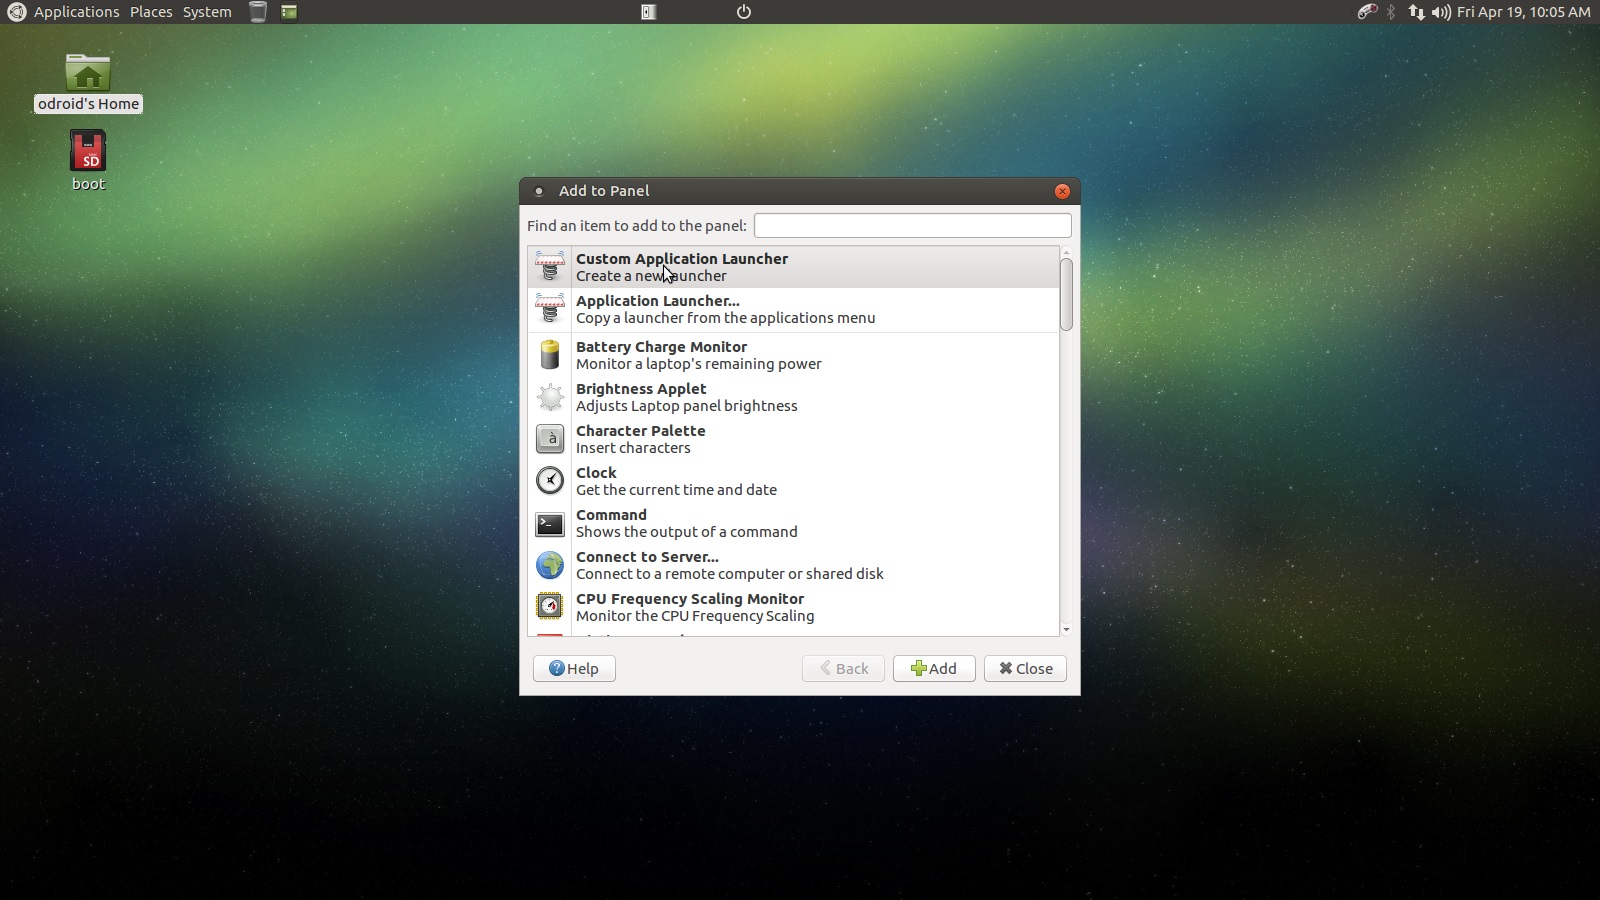1600x900 pixels.
Task: Click the Connect to Server globe icon
Action: click(550, 565)
